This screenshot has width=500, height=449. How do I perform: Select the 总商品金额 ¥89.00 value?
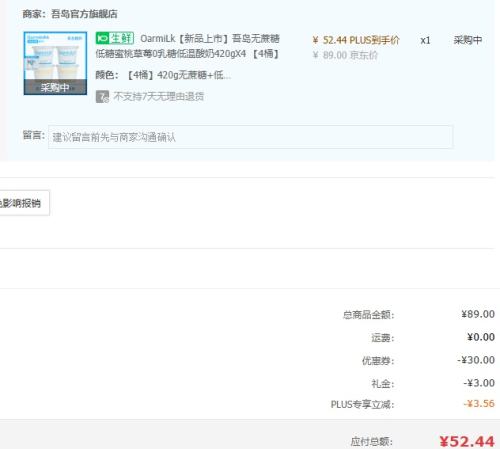point(478,314)
